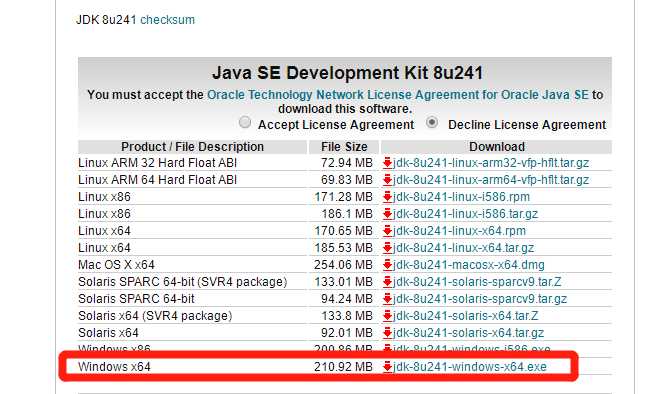Click the 254.06 MB file size cell
The image size is (671, 394).
coord(343,265)
